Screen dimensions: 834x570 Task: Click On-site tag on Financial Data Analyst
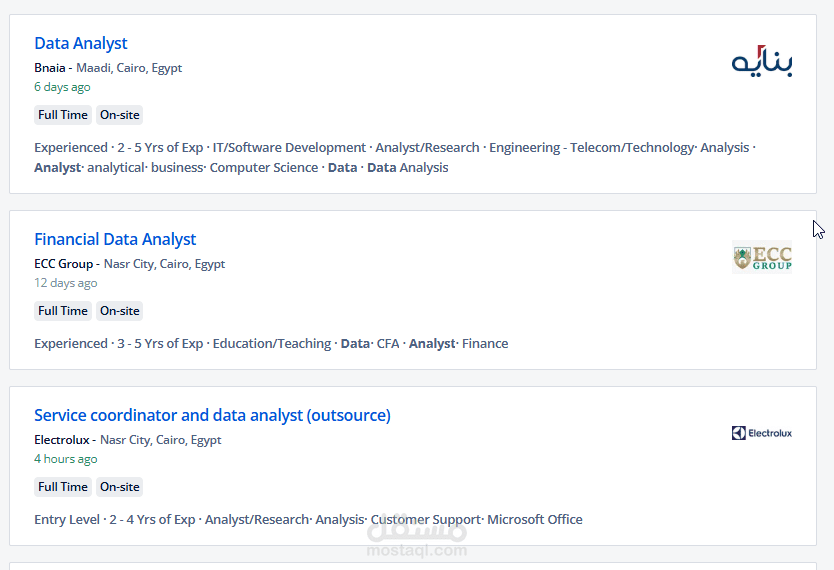pyautogui.click(x=120, y=311)
